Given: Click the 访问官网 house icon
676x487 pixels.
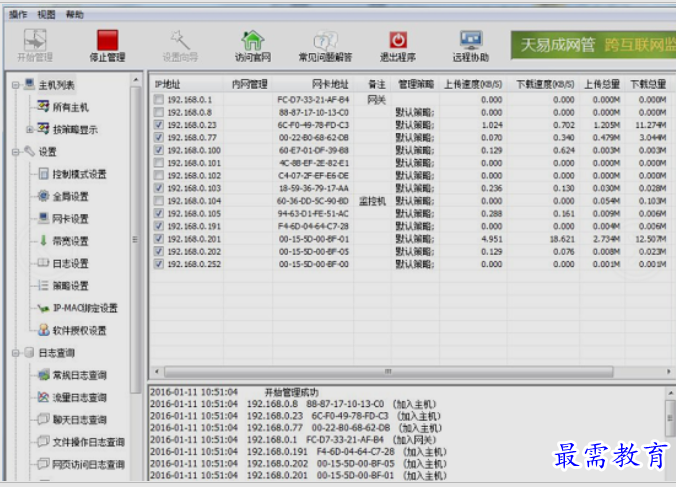Looking at the screenshot, I should click(252, 40).
